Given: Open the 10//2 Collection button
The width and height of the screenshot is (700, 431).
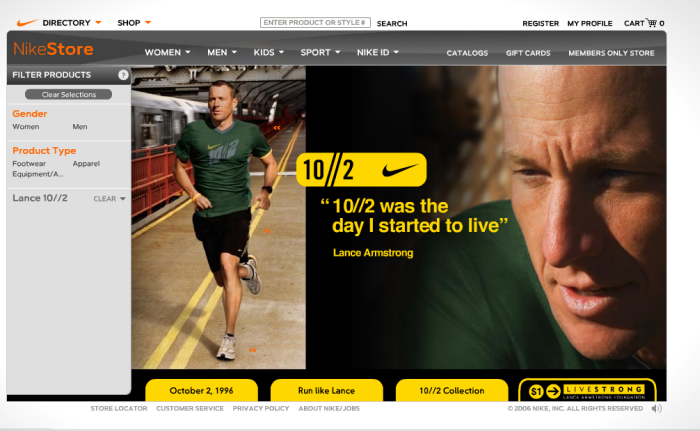Looking at the screenshot, I should (452, 390).
